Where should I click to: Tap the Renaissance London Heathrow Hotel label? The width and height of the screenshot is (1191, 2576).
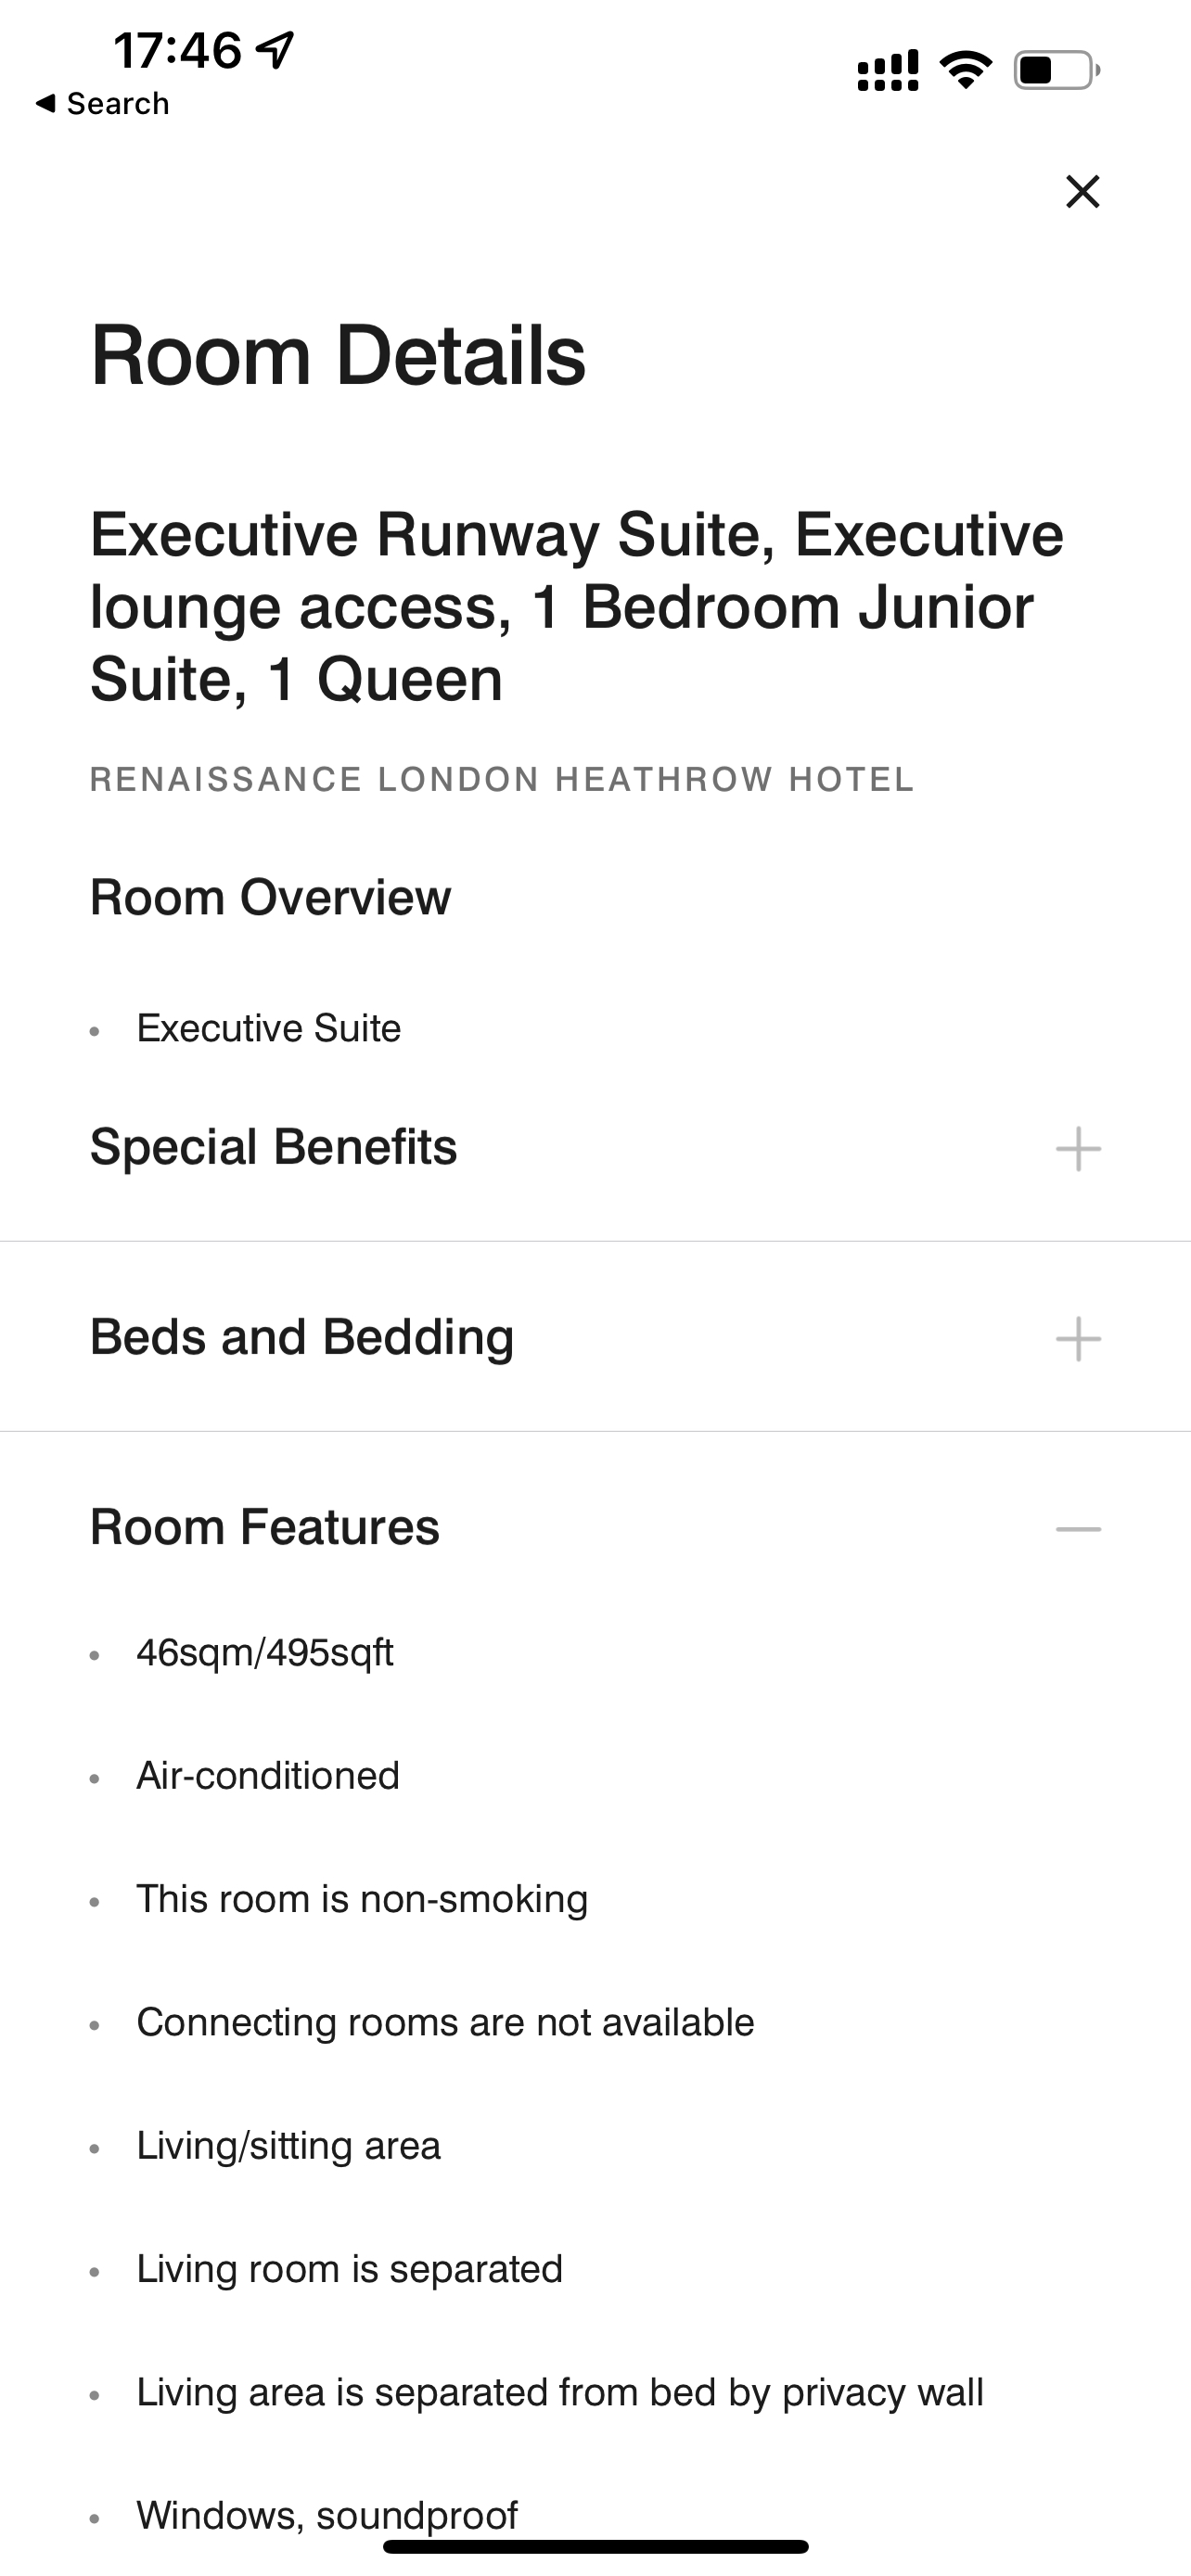tap(502, 779)
